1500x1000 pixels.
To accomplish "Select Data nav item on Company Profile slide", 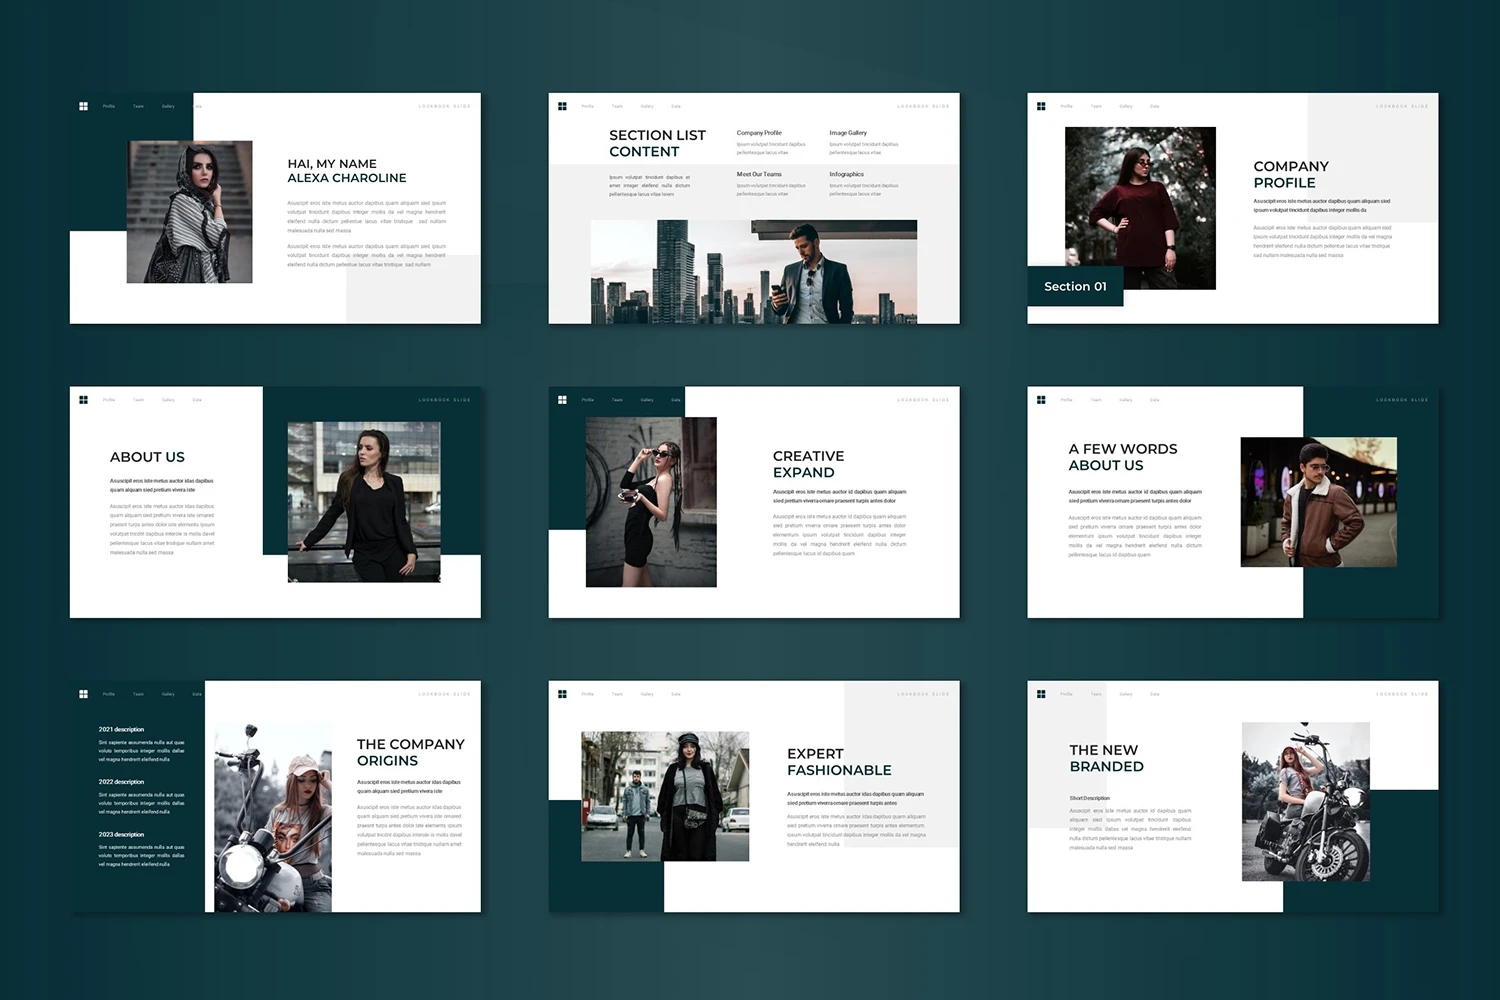I will [1154, 106].
